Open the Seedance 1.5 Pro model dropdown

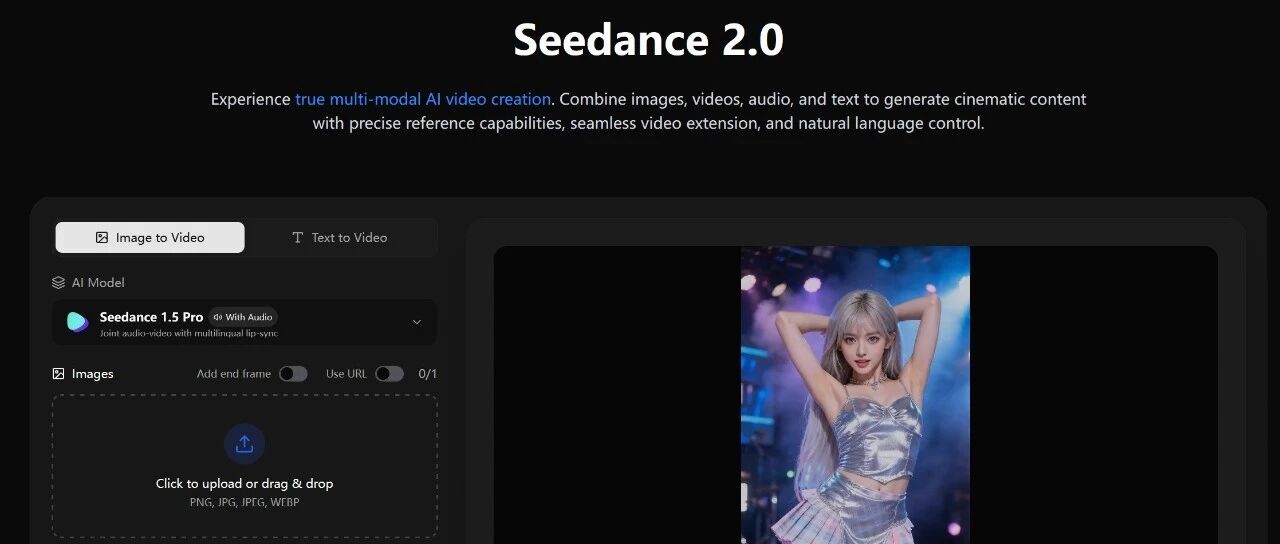point(244,322)
